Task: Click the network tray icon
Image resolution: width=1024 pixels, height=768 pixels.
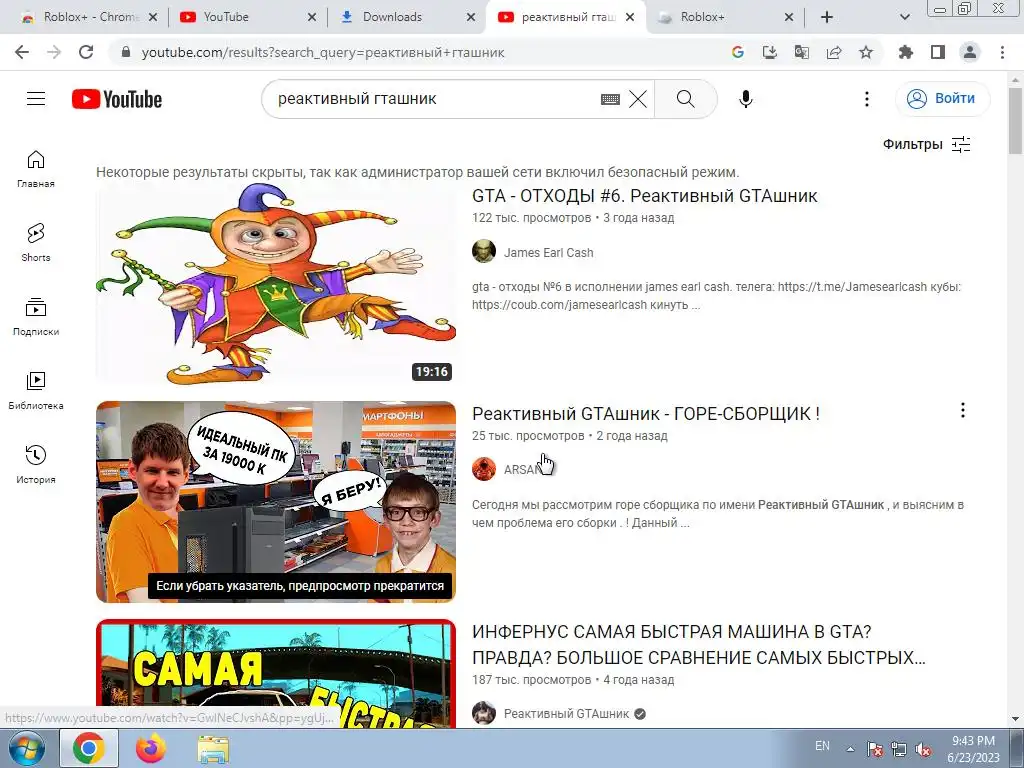Action: pyautogui.click(x=899, y=750)
